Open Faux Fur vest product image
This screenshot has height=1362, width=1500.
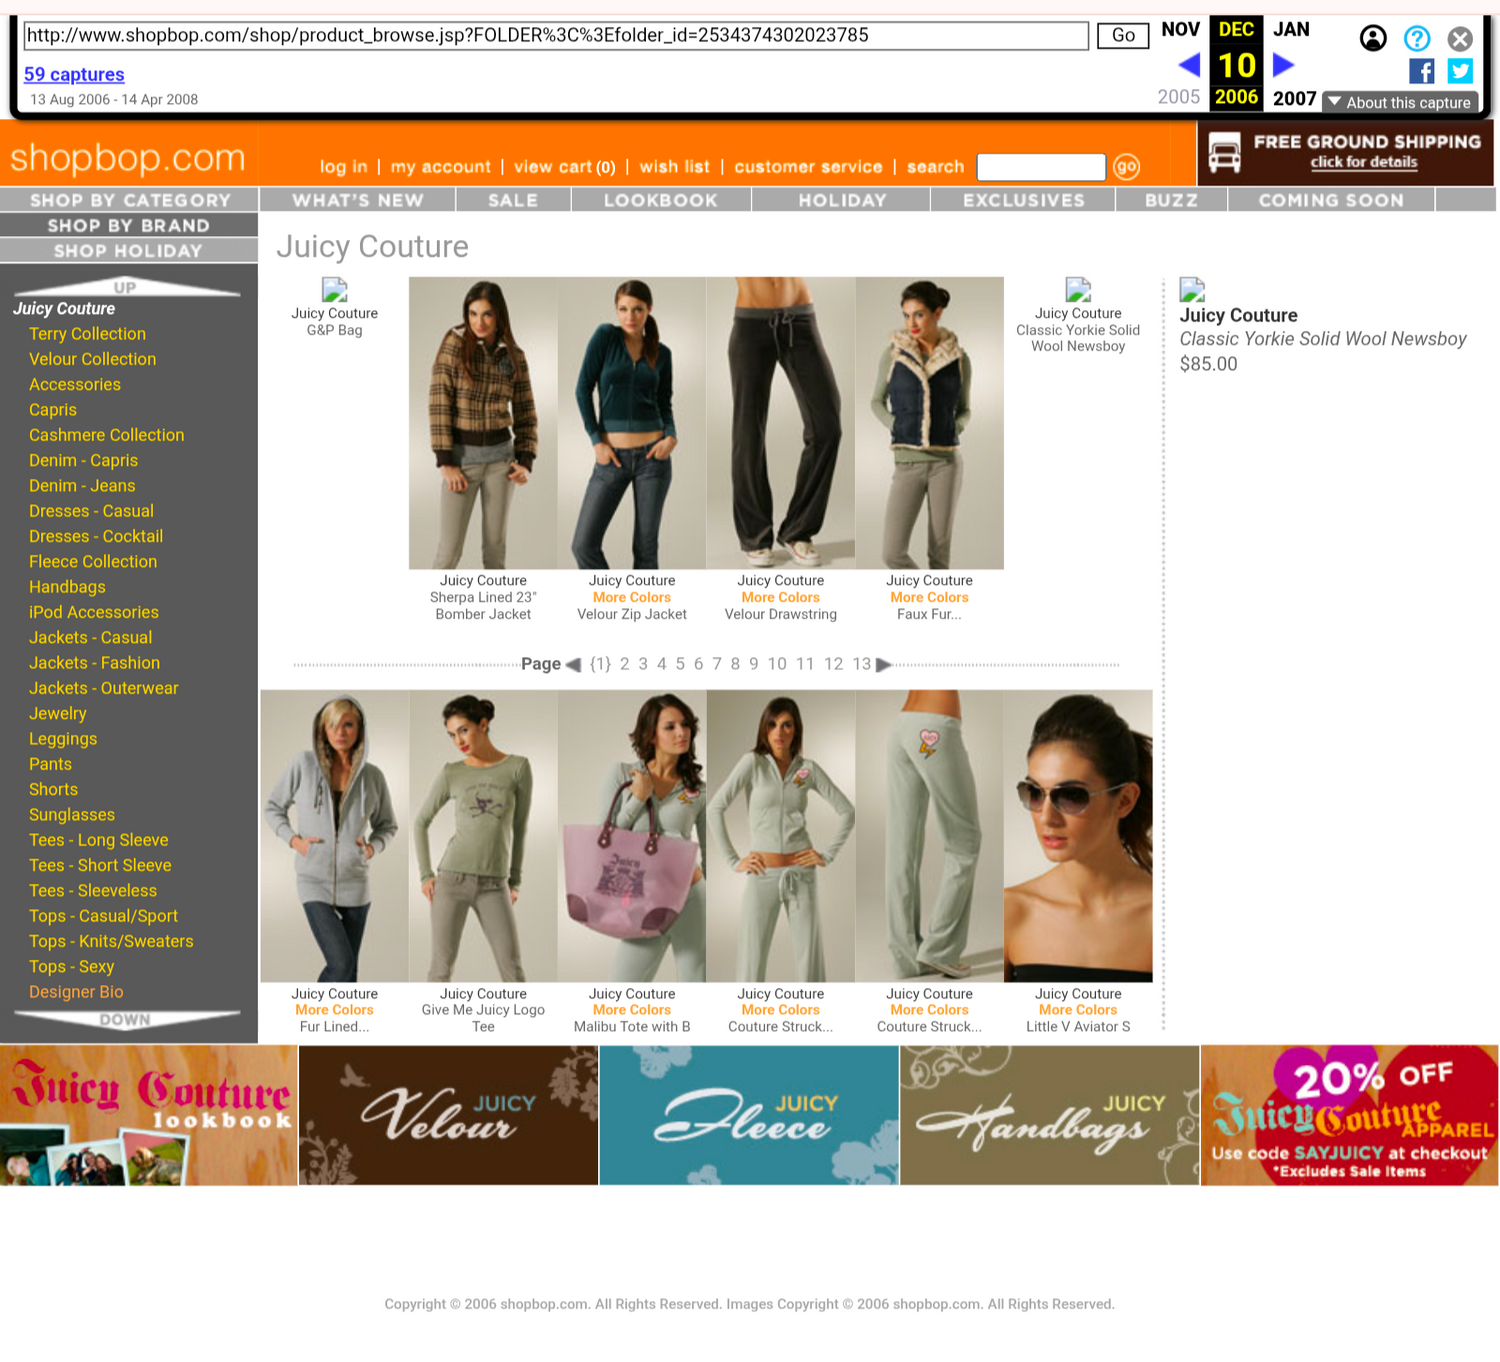(x=930, y=423)
